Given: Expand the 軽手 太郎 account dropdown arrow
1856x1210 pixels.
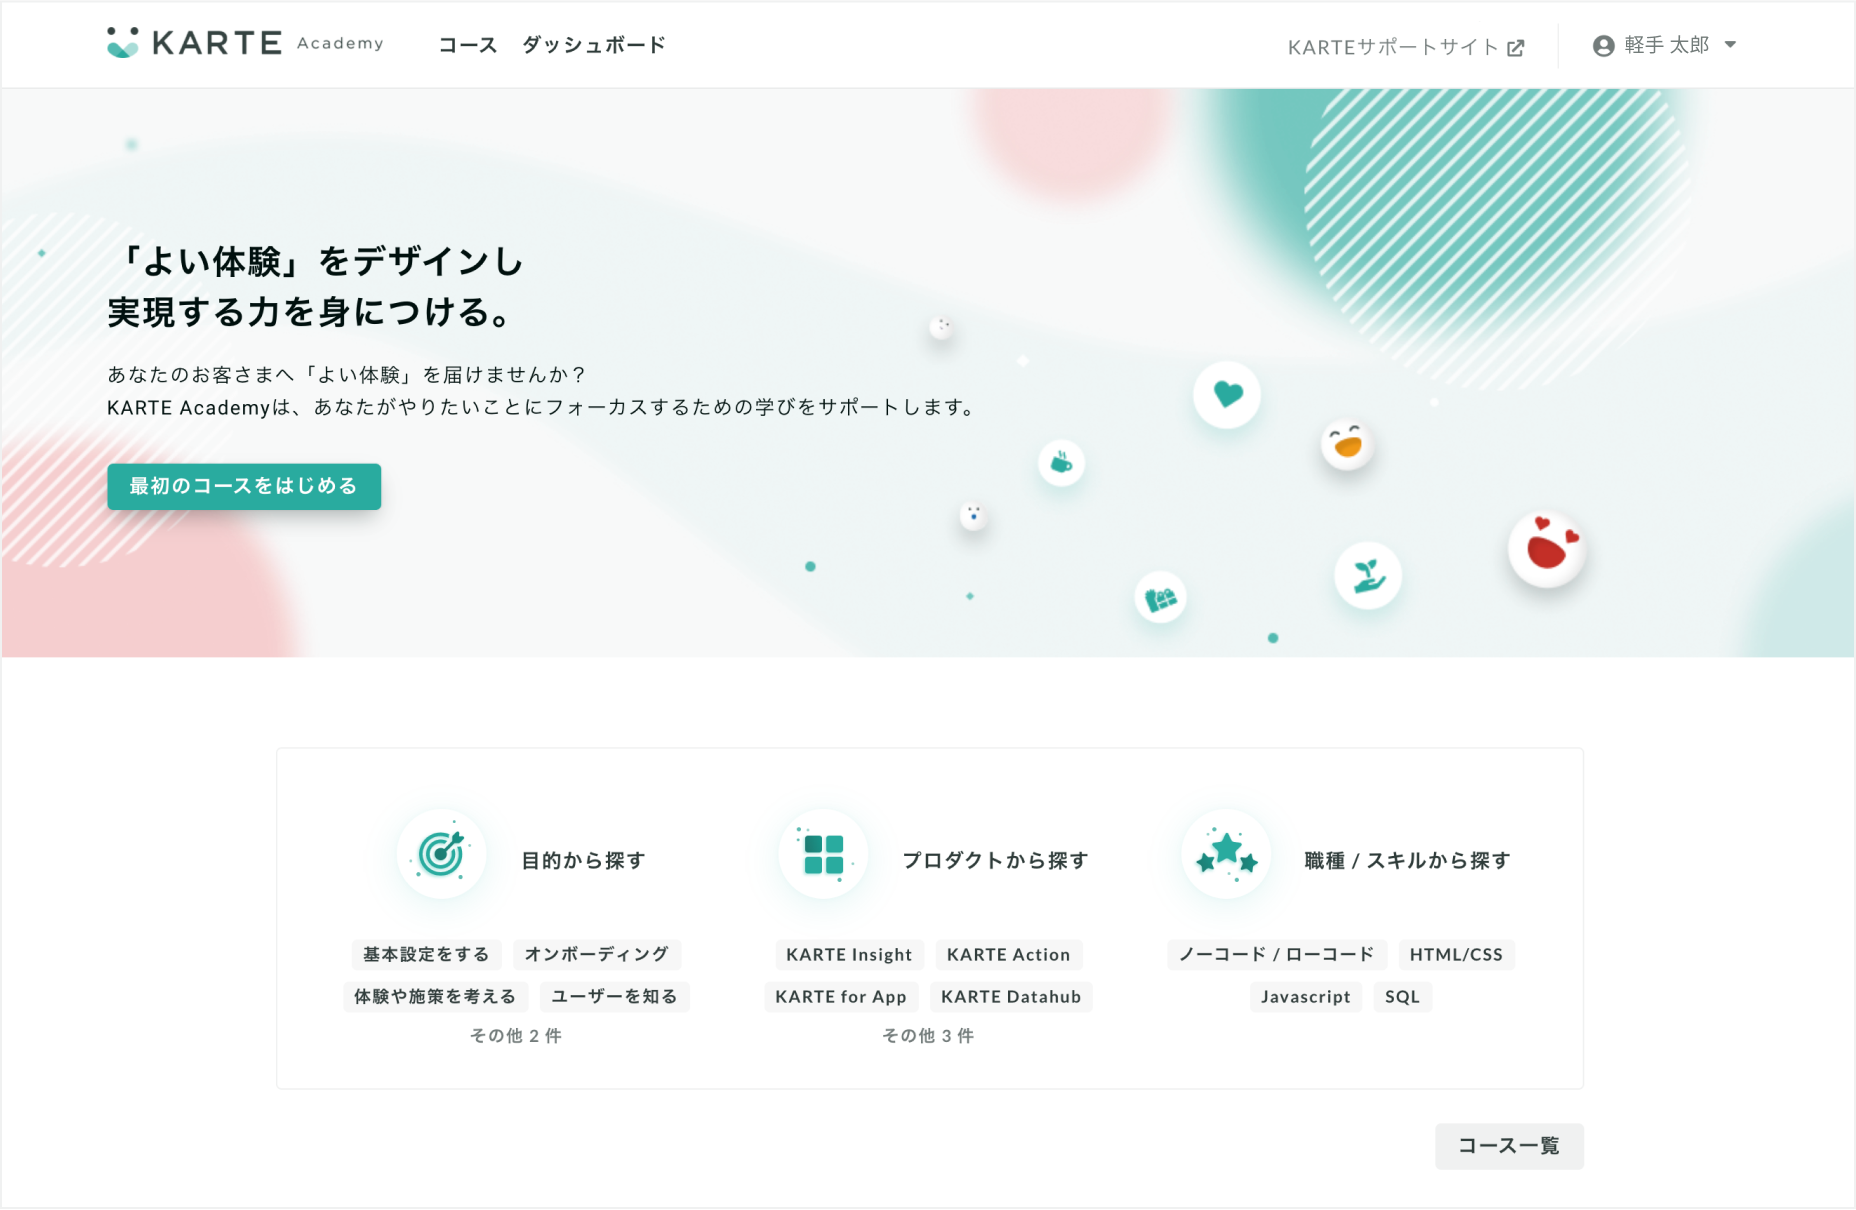Looking at the screenshot, I should pyautogui.click(x=1731, y=45).
